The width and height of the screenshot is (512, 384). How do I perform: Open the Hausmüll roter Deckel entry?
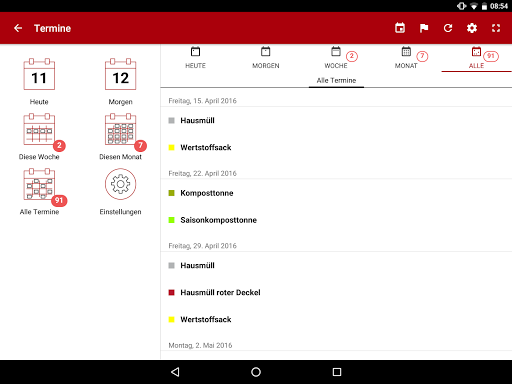(336, 292)
